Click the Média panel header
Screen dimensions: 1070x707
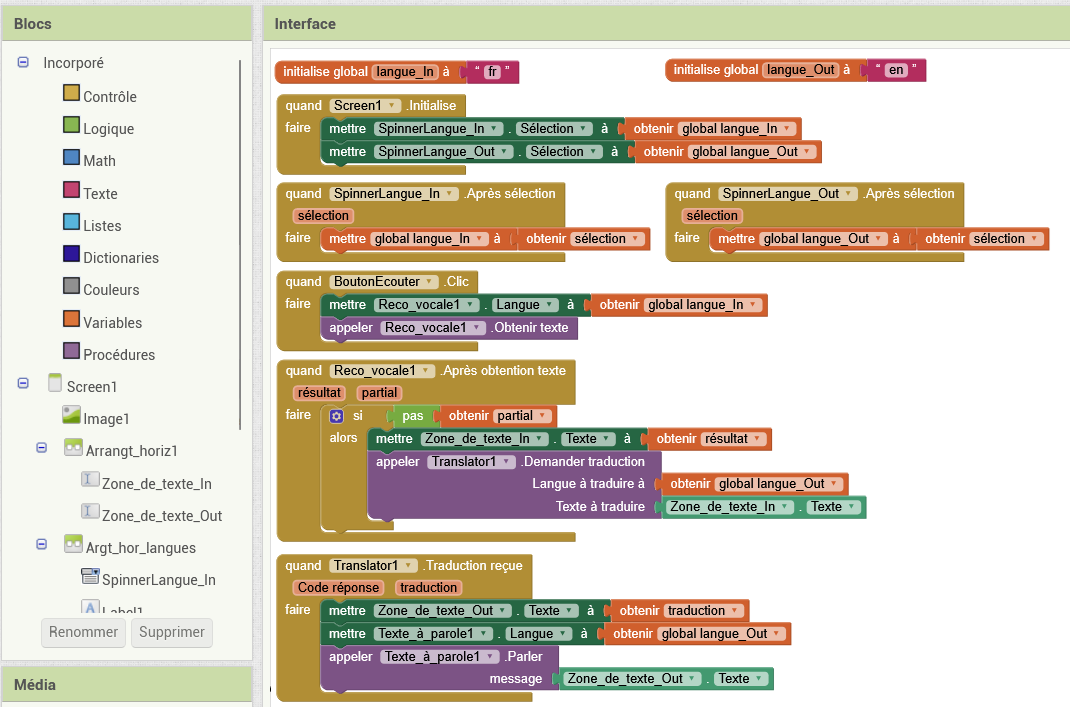pos(127,685)
